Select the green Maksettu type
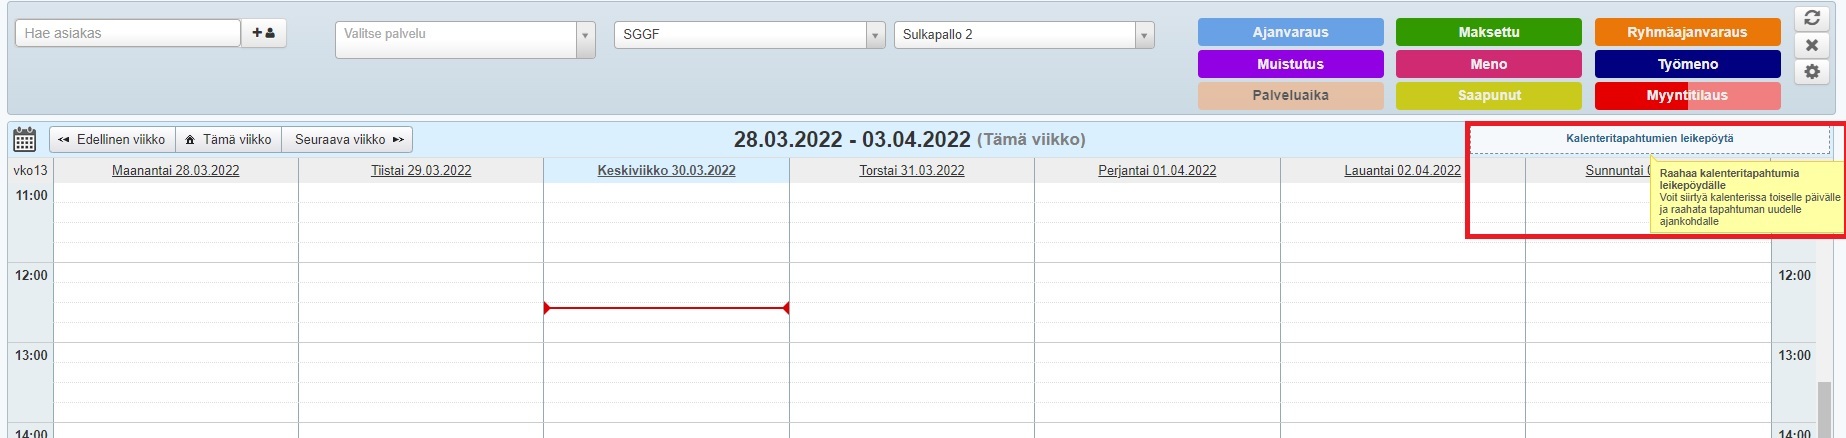The image size is (1846, 438). pos(1488,32)
